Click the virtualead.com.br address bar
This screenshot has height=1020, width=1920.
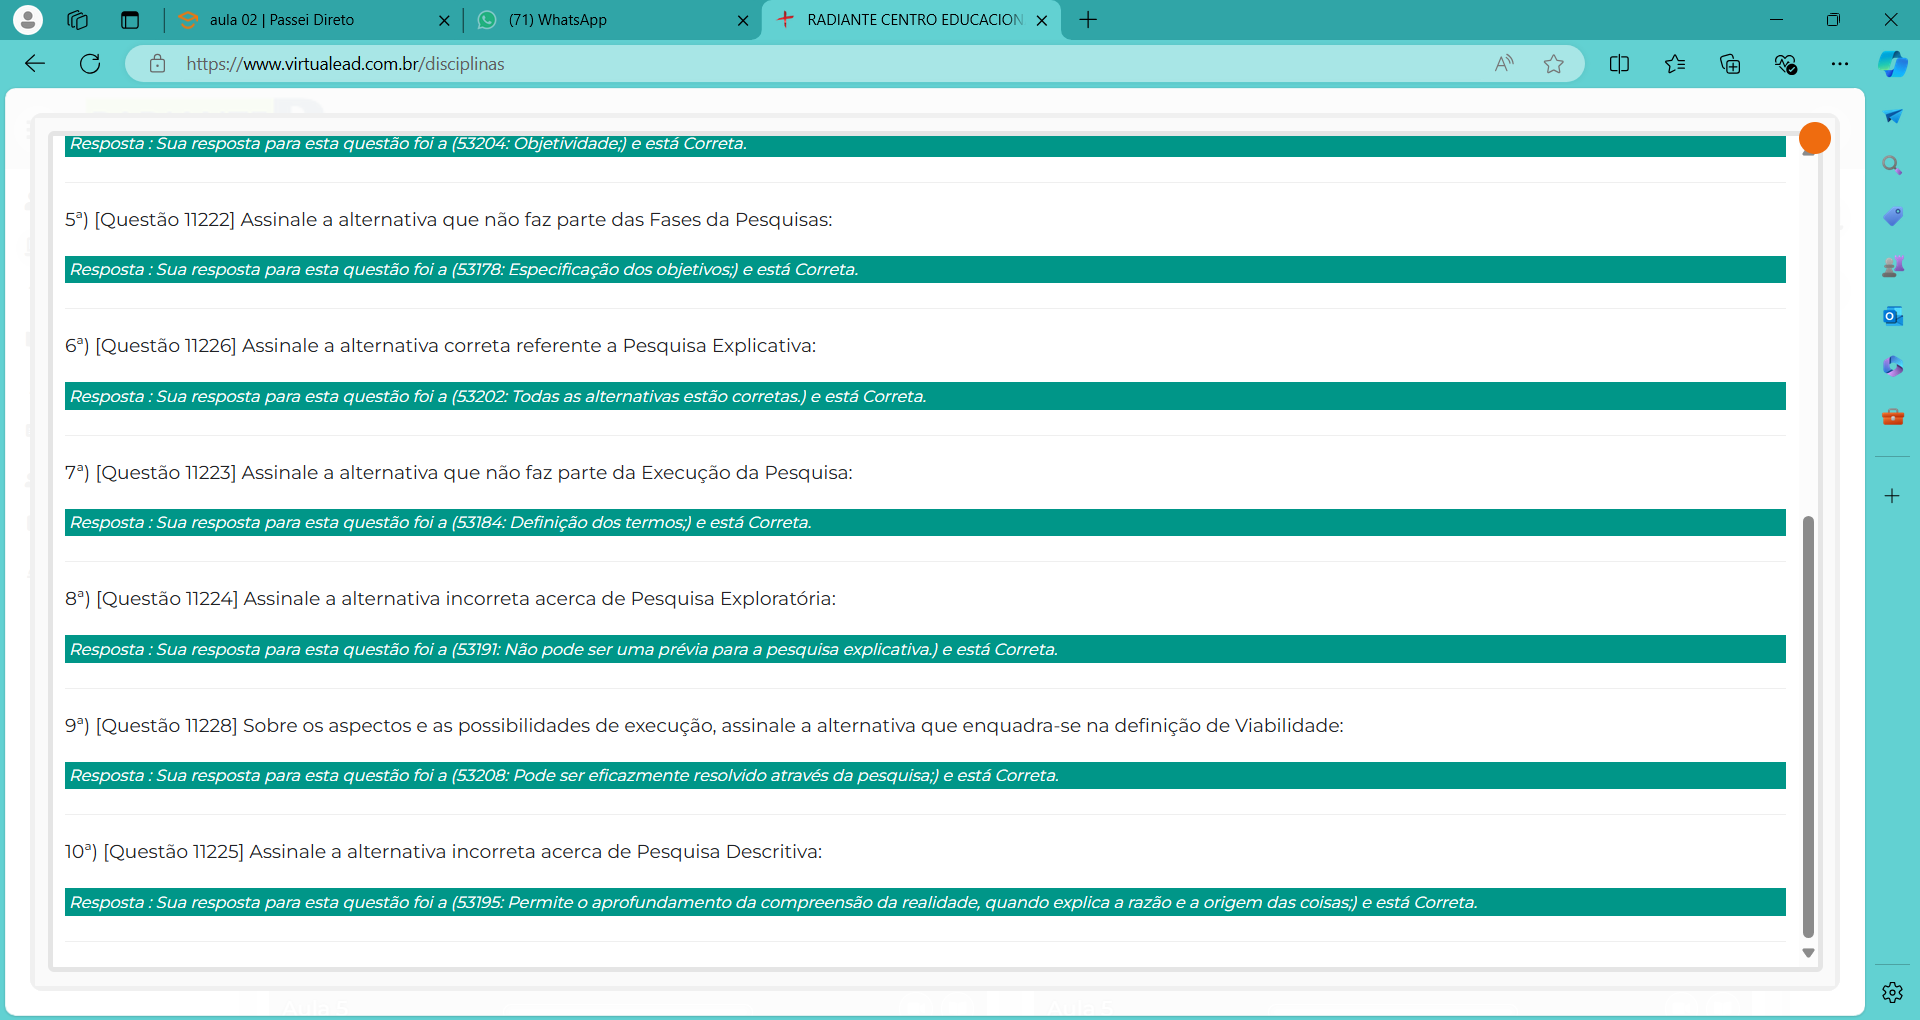(800, 64)
